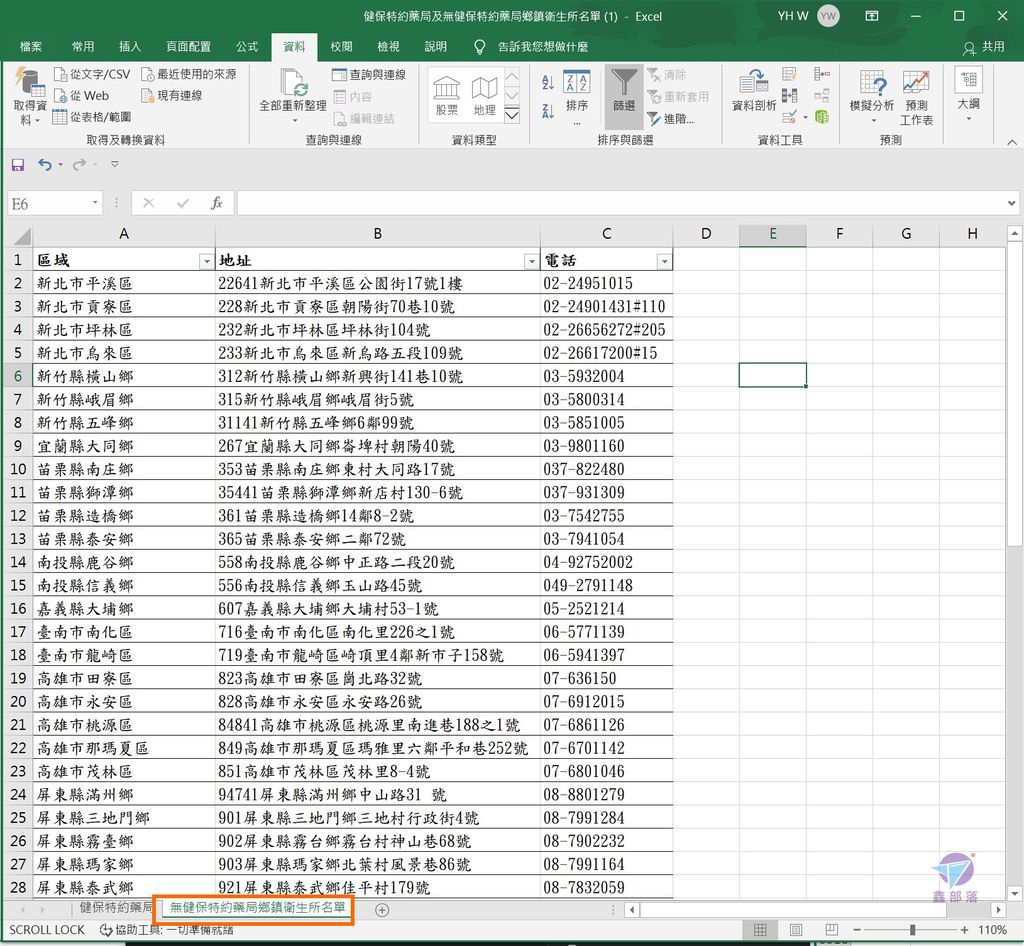Collapse the ribbon
The width and height of the screenshot is (1024, 946).
point(1012,141)
